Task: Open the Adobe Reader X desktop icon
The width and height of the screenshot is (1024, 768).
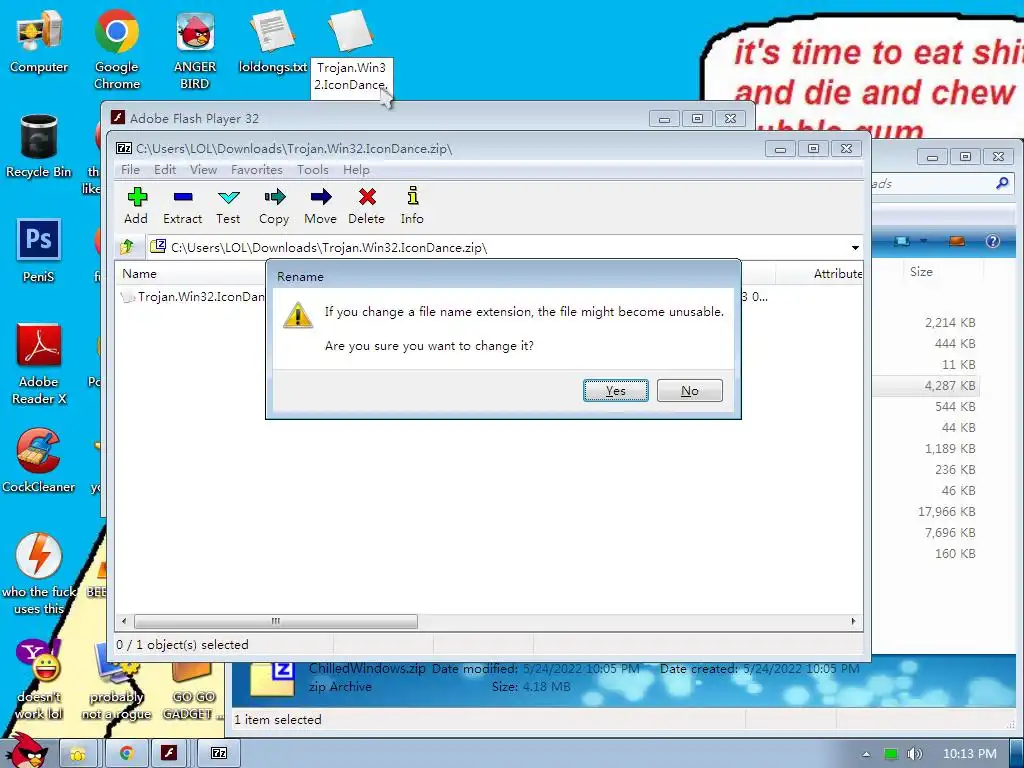Action: [x=39, y=364]
